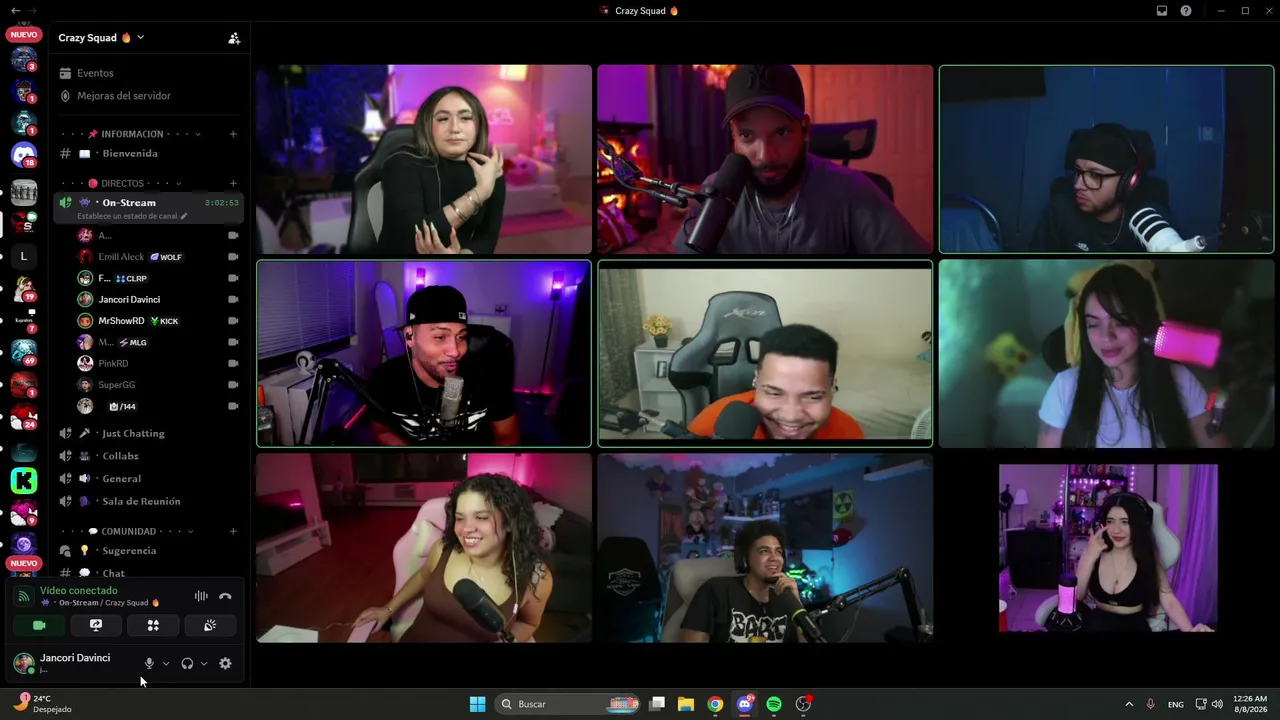Click camera icon beside Jancori Davinci in list
Screen dimensions: 1280x720
point(233,299)
